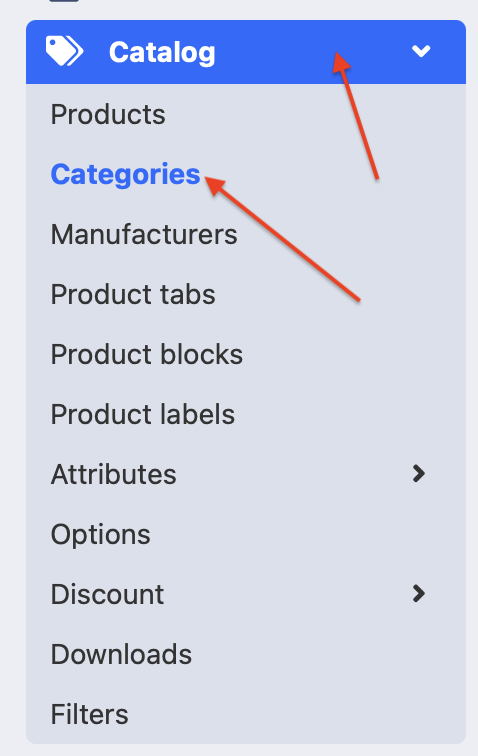Click the Catalog price-tag icon
This screenshot has width=478, height=756.
point(64,52)
